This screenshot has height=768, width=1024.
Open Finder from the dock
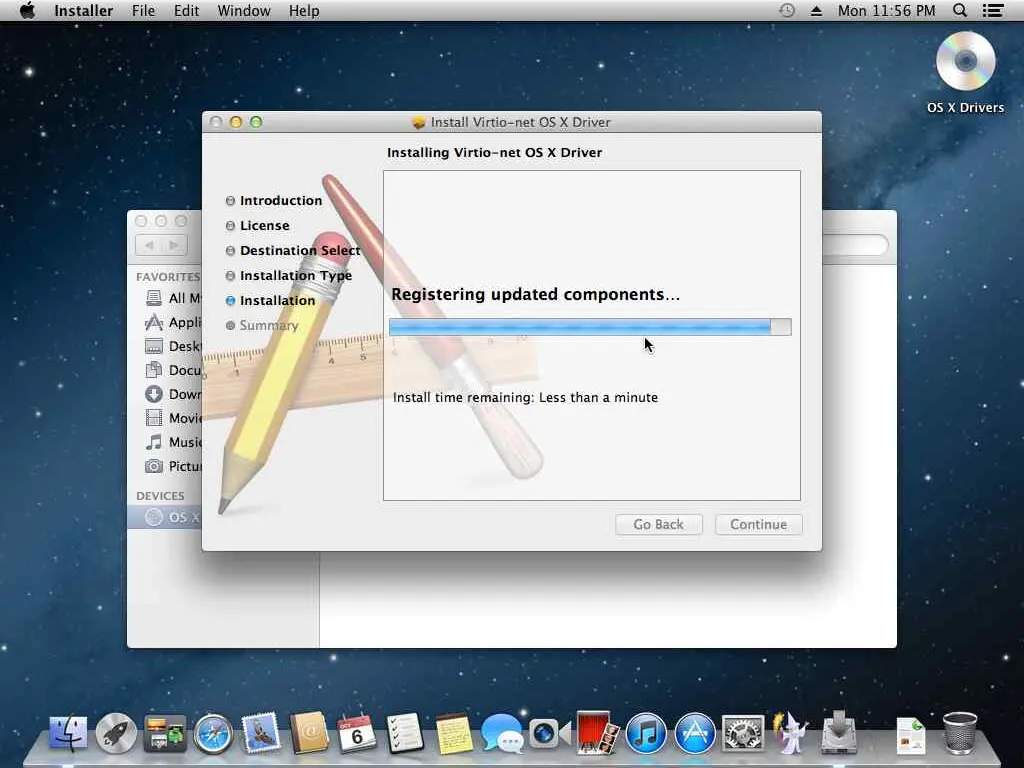click(x=68, y=733)
